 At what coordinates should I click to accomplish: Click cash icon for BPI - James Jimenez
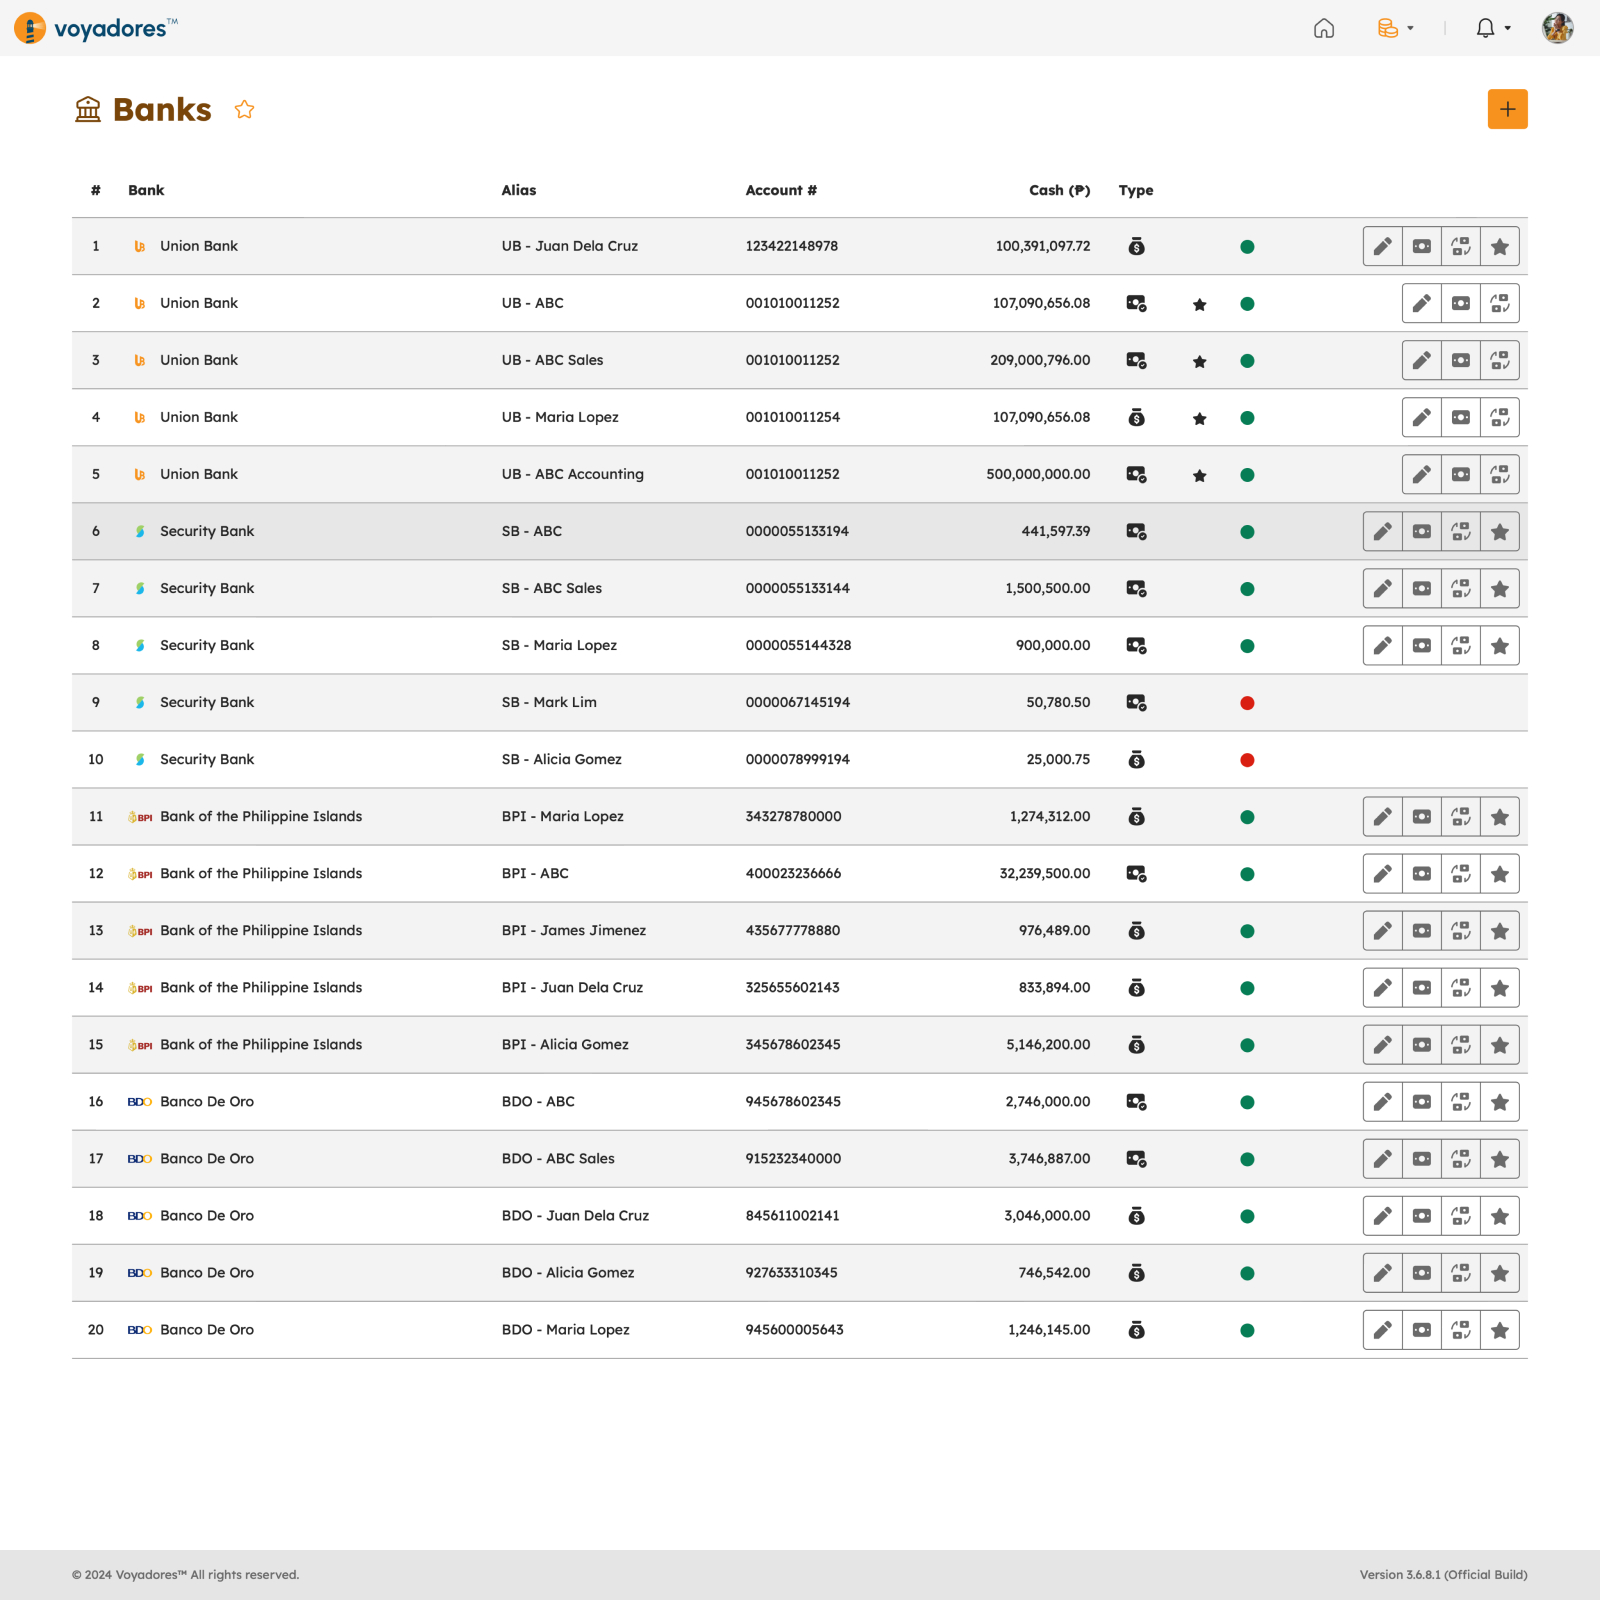pyautogui.click(x=1421, y=931)
